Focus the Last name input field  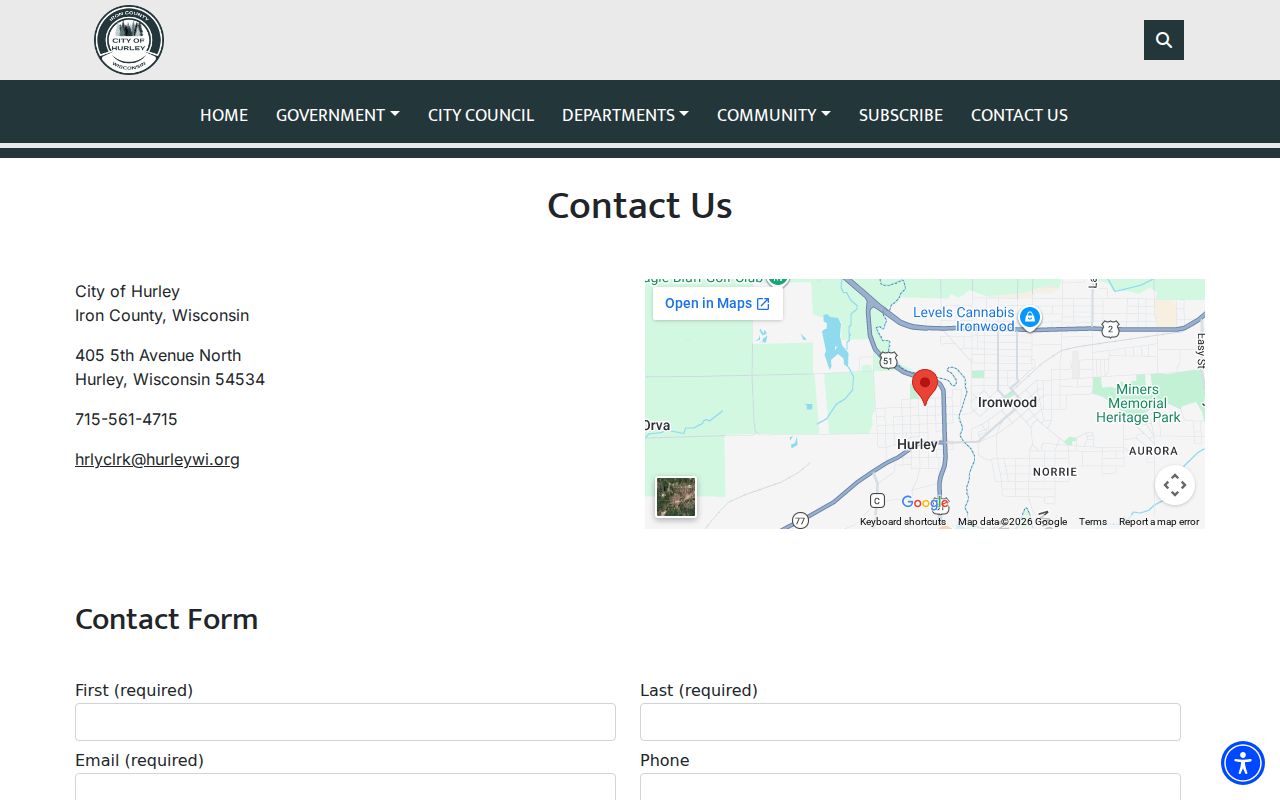point(910,722)
